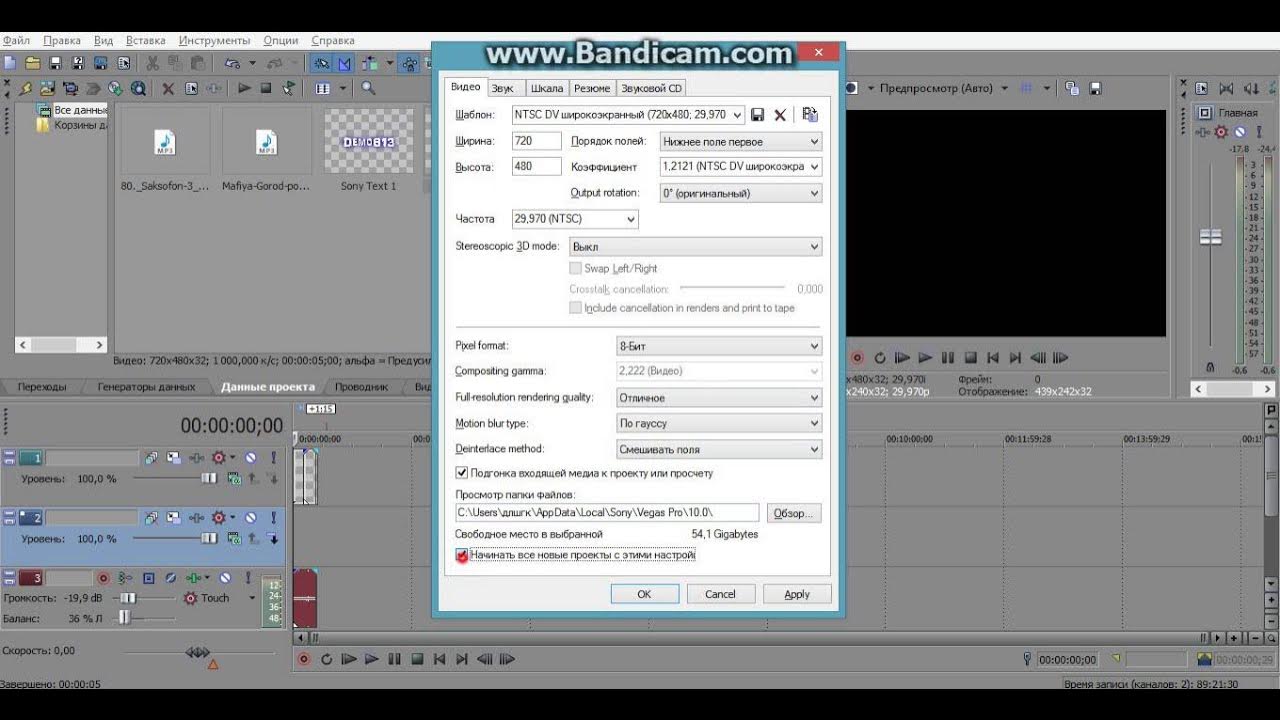Open the Deinterlace method dropdown

[x=719, y=449]
